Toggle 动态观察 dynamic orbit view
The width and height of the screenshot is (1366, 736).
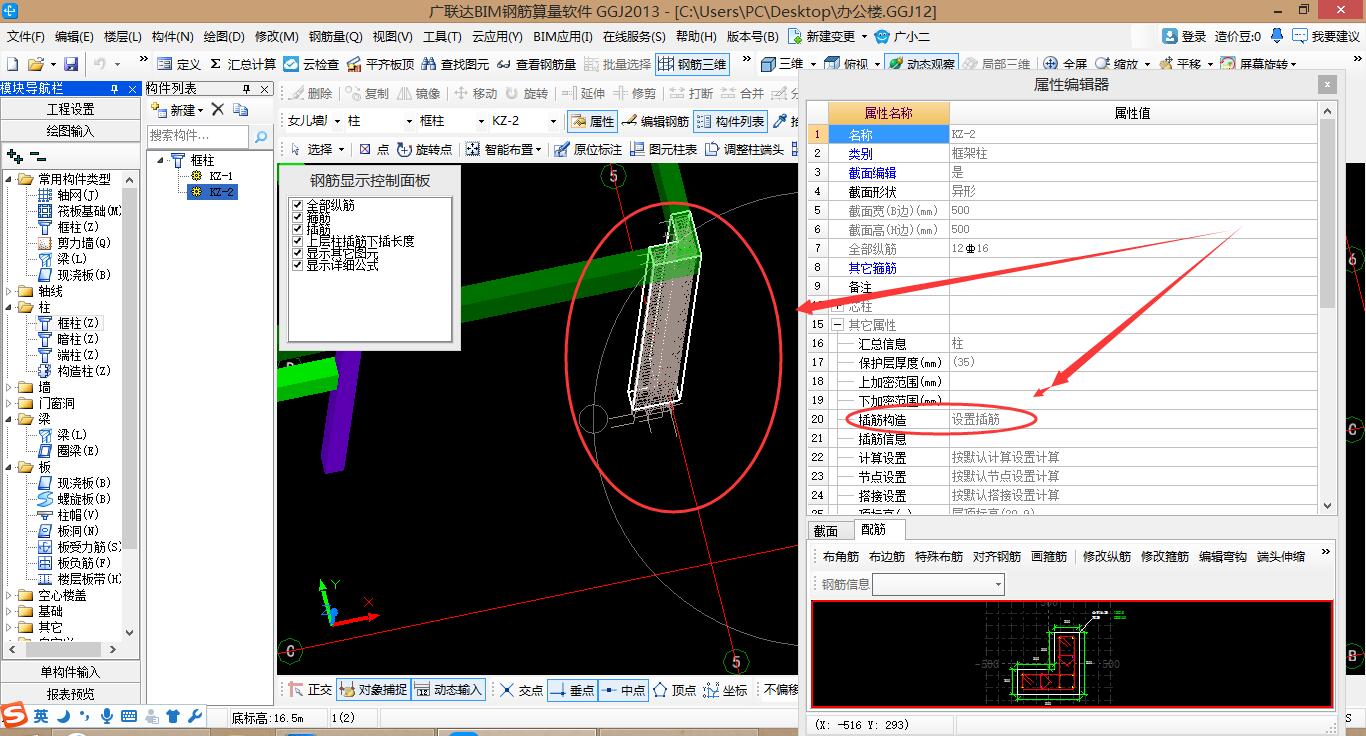pyautogui.click(x=921, y=64)
